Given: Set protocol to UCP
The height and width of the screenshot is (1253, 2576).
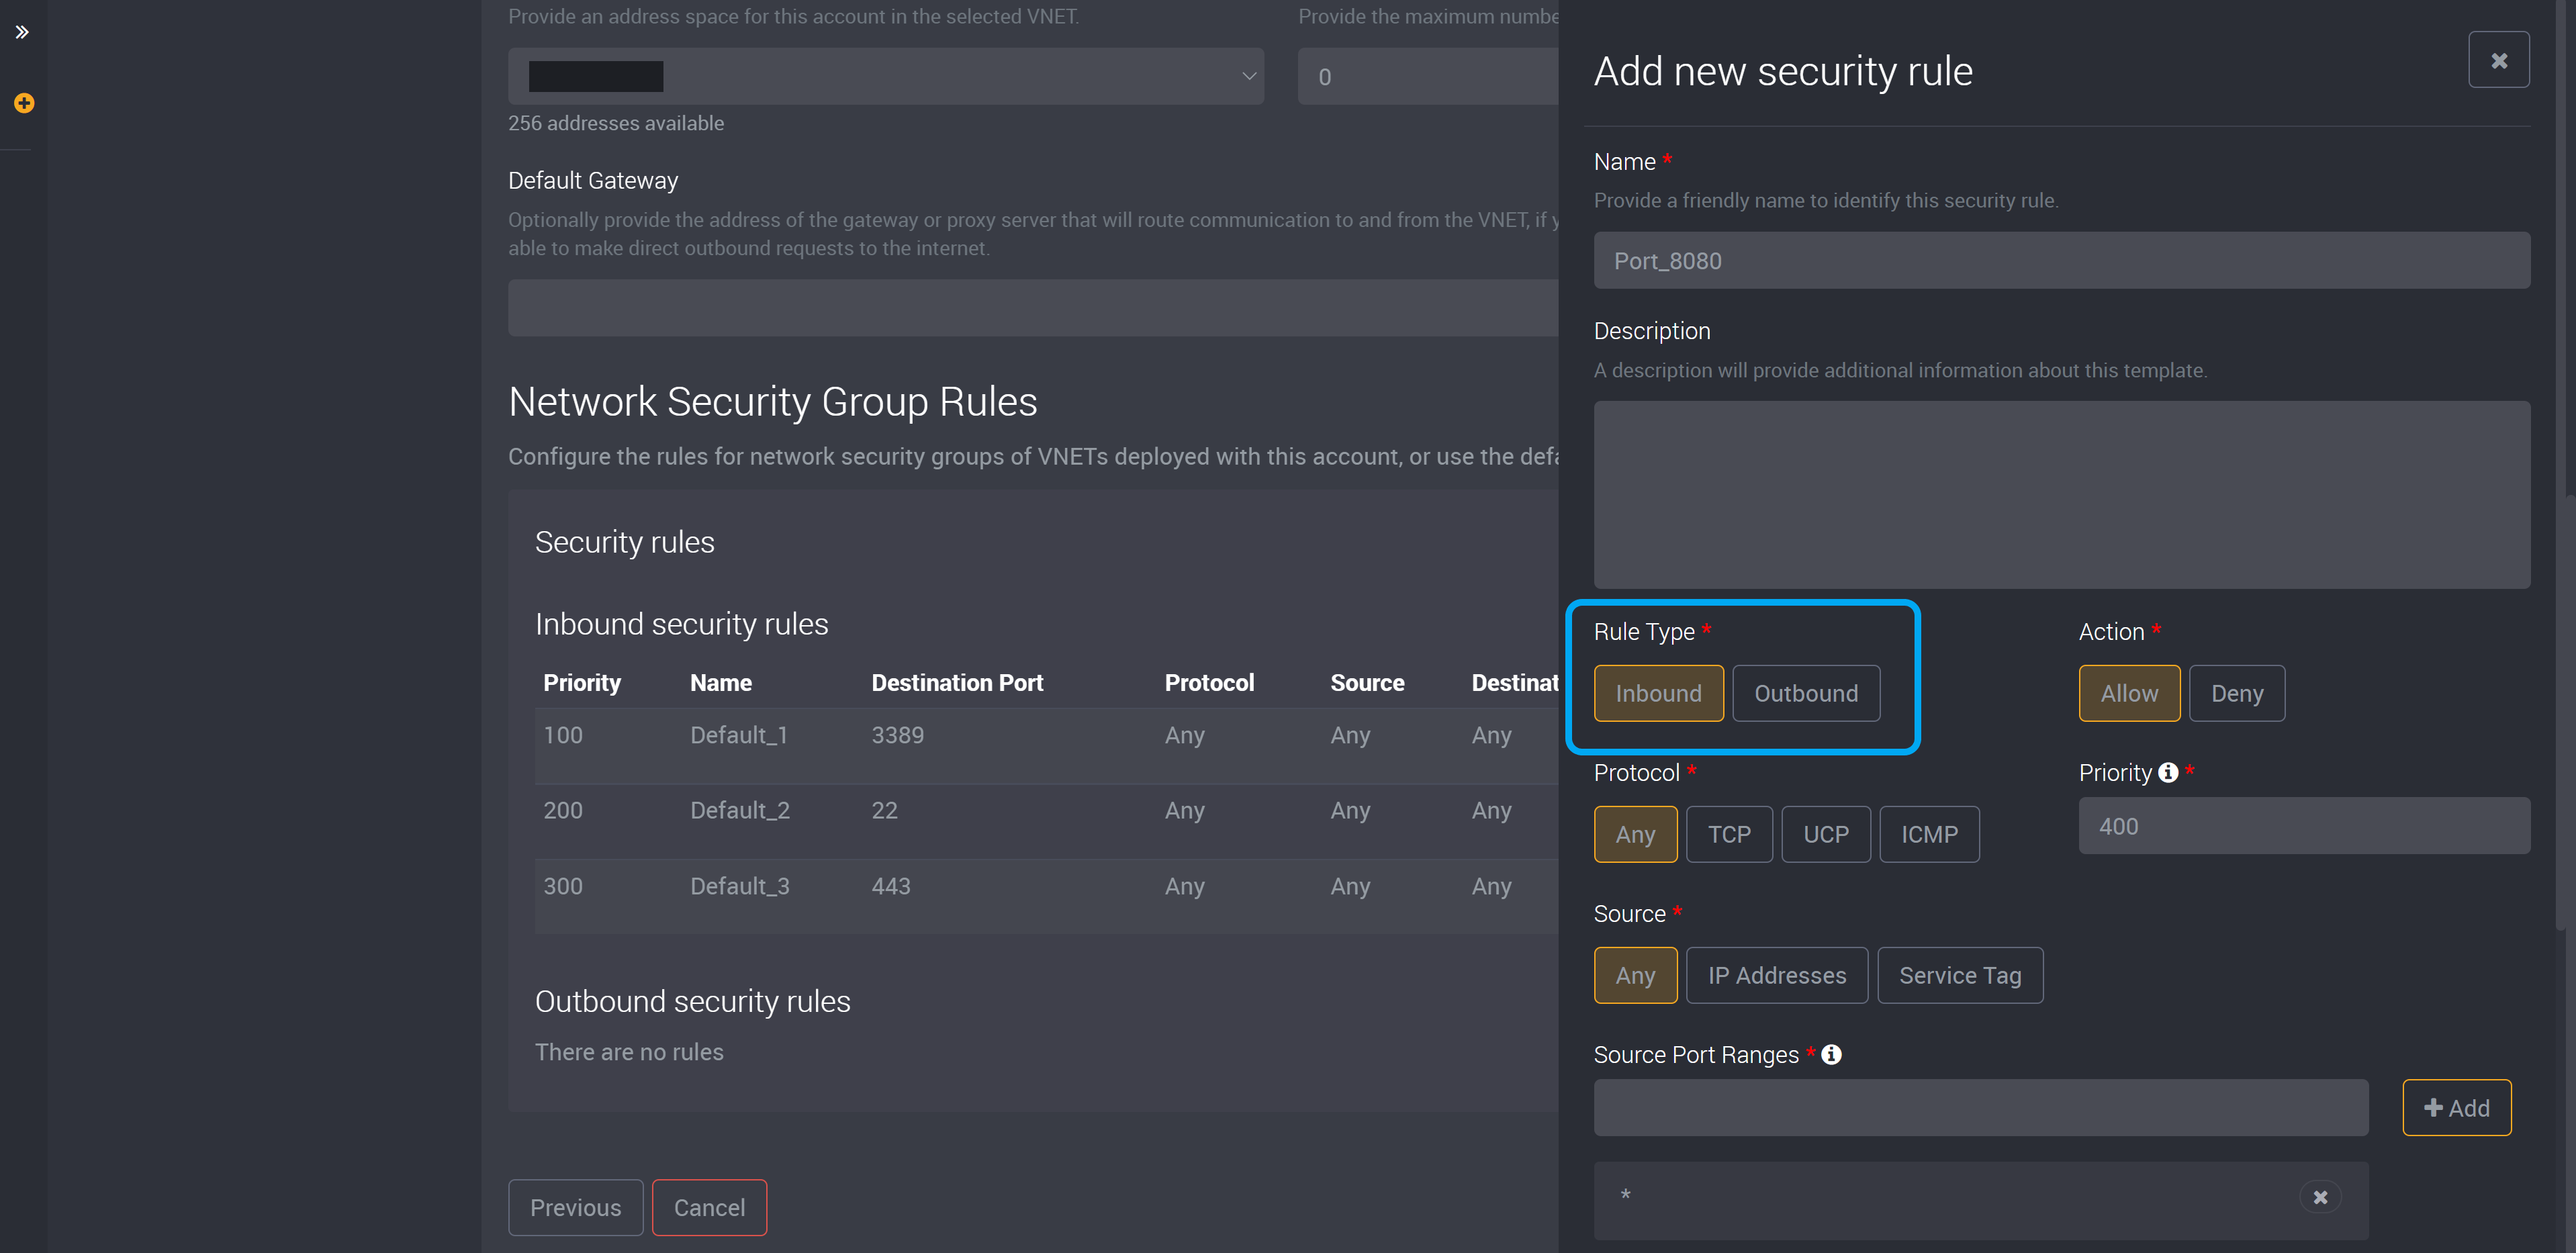Looking at the screenshot, I should [1826, 834].
